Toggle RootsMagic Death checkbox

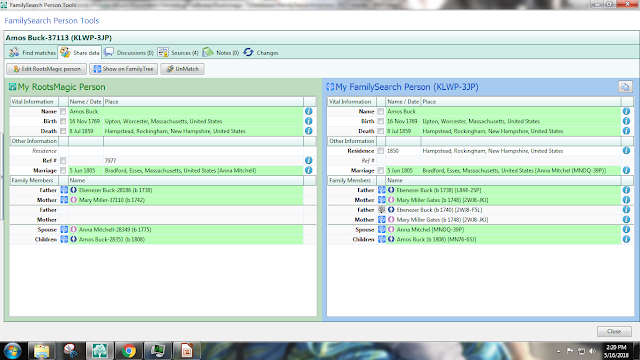[63, 131]
